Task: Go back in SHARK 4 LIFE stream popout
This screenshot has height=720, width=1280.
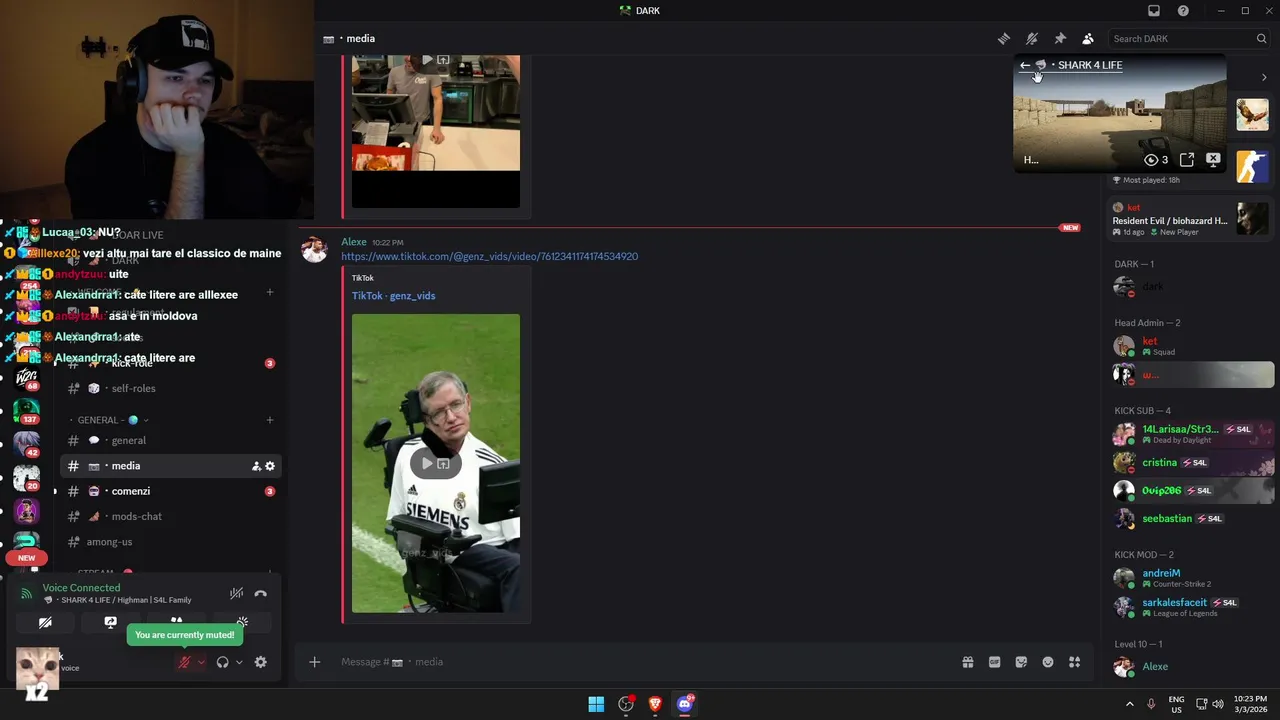Action: point(1025,65)
